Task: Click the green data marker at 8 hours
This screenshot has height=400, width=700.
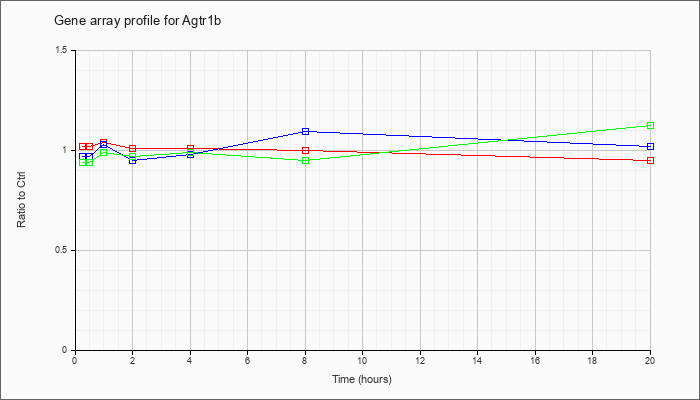Action: point(305,160)
